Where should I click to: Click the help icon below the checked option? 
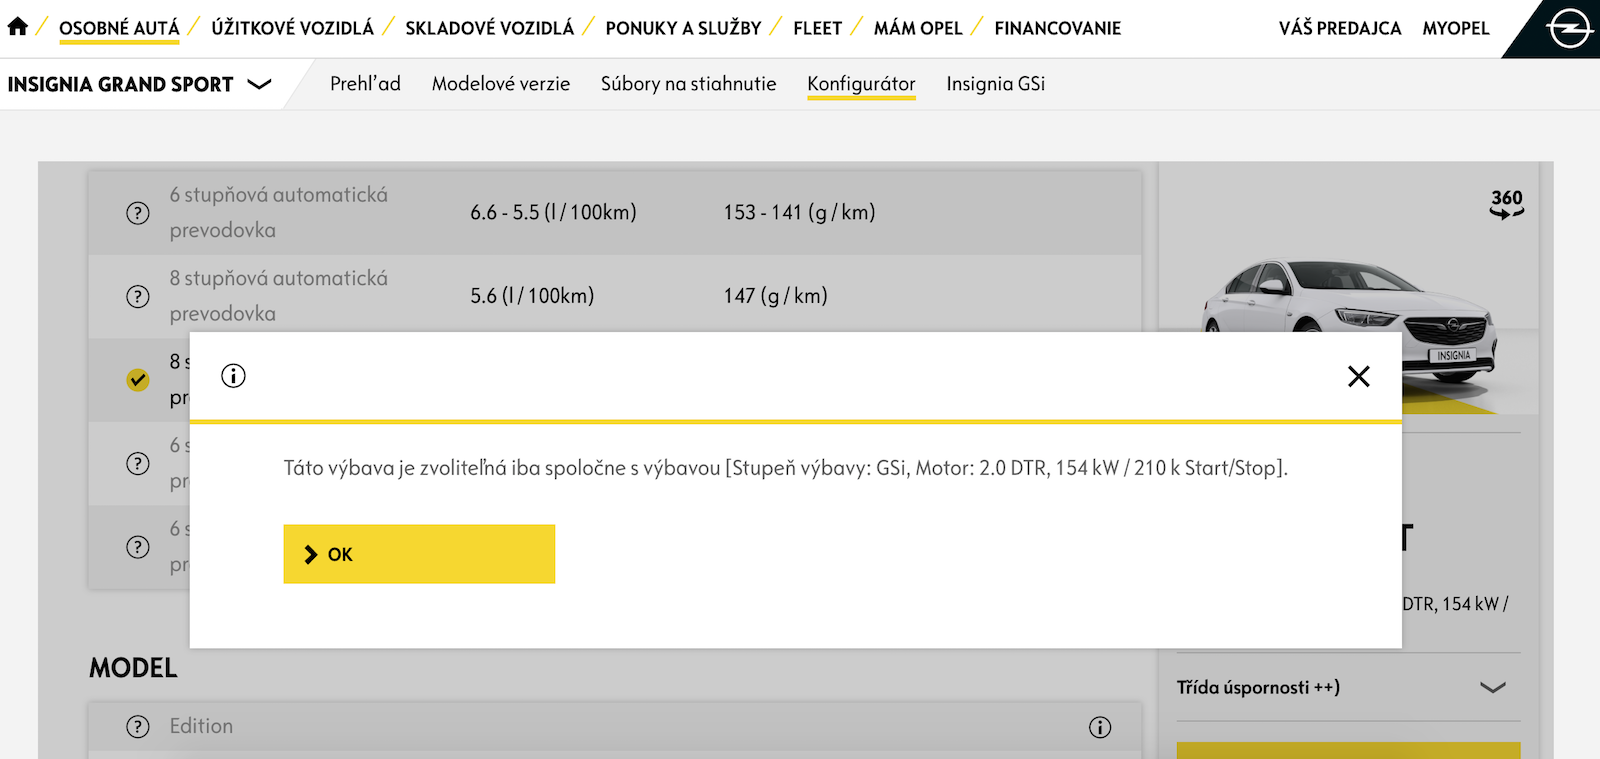[138, 464]
